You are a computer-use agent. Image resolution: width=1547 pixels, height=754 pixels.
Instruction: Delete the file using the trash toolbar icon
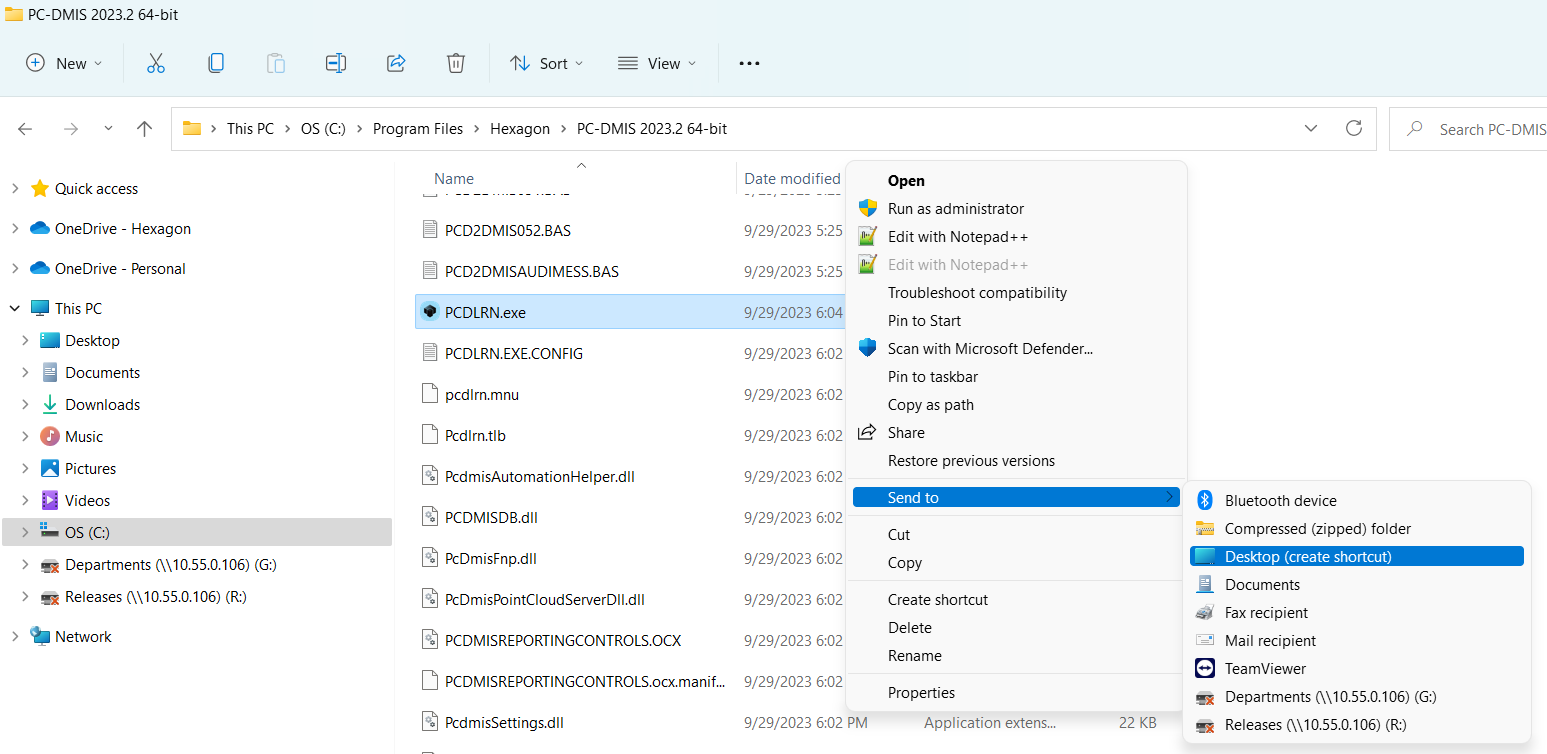[x=456, y=63]
